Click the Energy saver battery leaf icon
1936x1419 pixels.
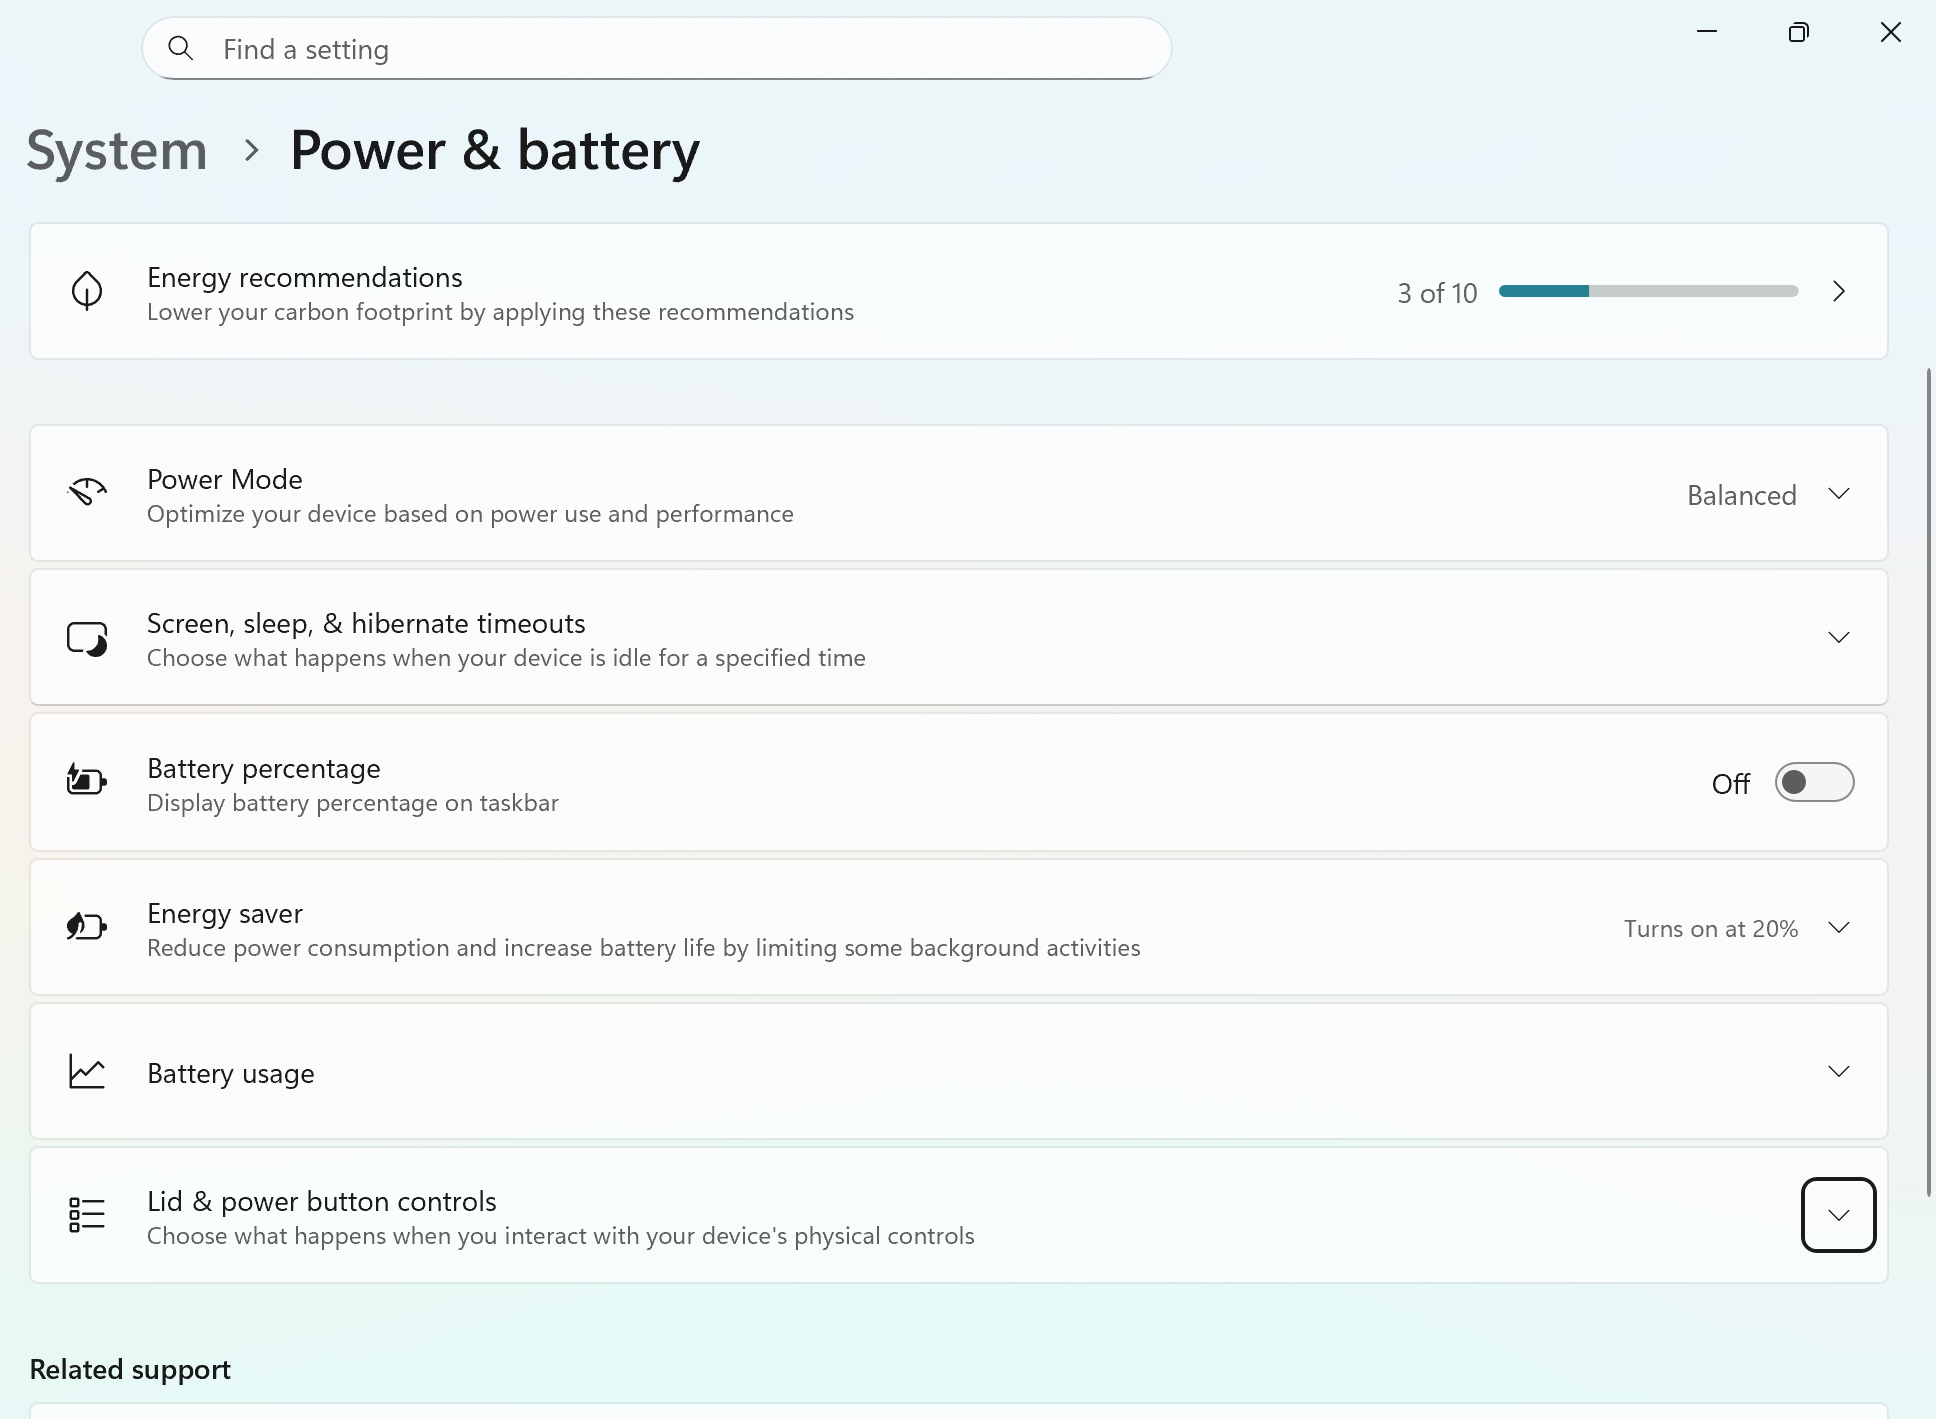87,927
